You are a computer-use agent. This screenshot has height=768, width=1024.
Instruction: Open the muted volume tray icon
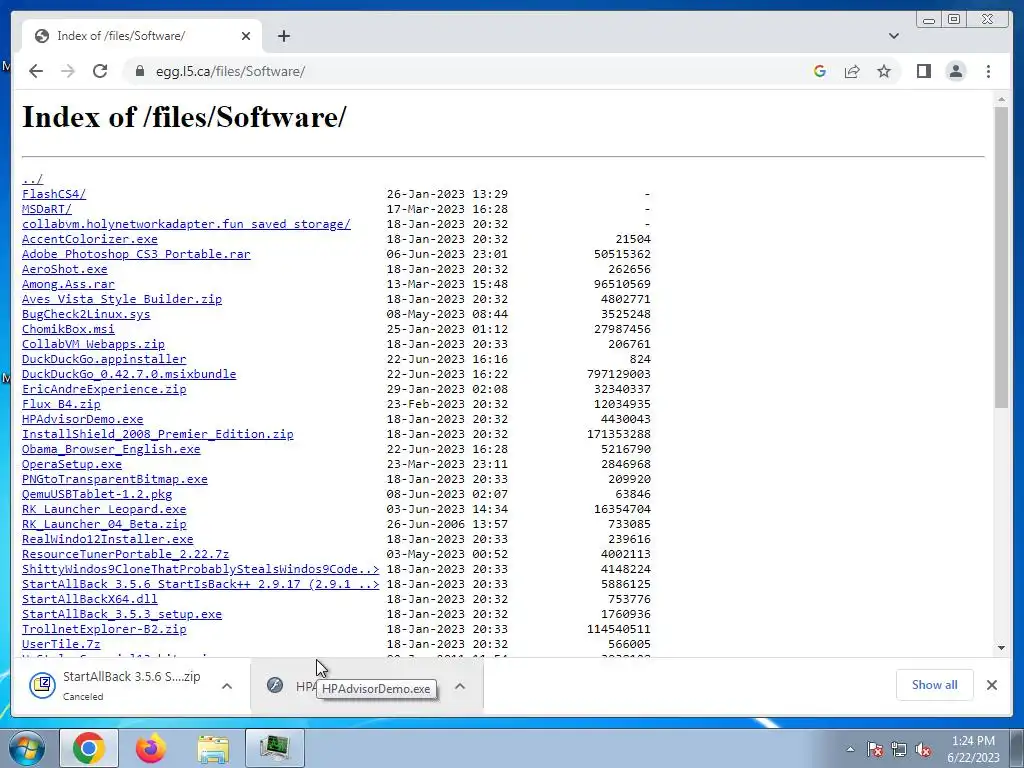[923, 749]
